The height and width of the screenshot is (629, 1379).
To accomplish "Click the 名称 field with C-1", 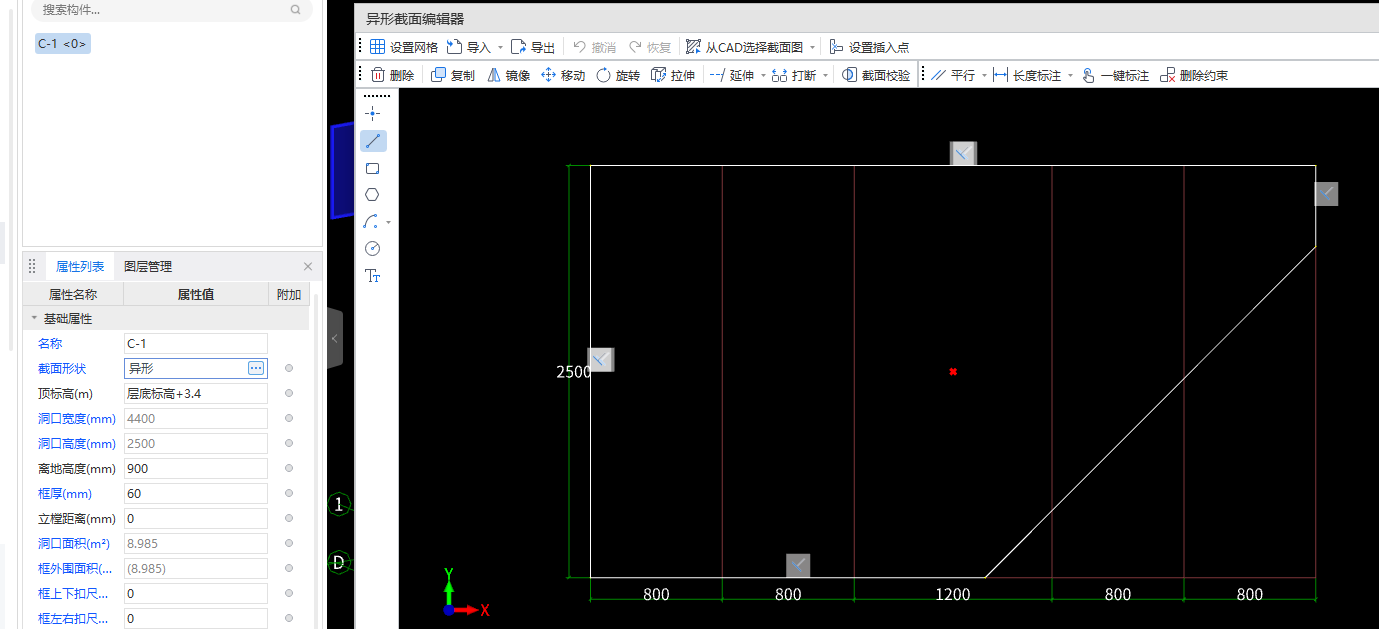I will 196,343.
